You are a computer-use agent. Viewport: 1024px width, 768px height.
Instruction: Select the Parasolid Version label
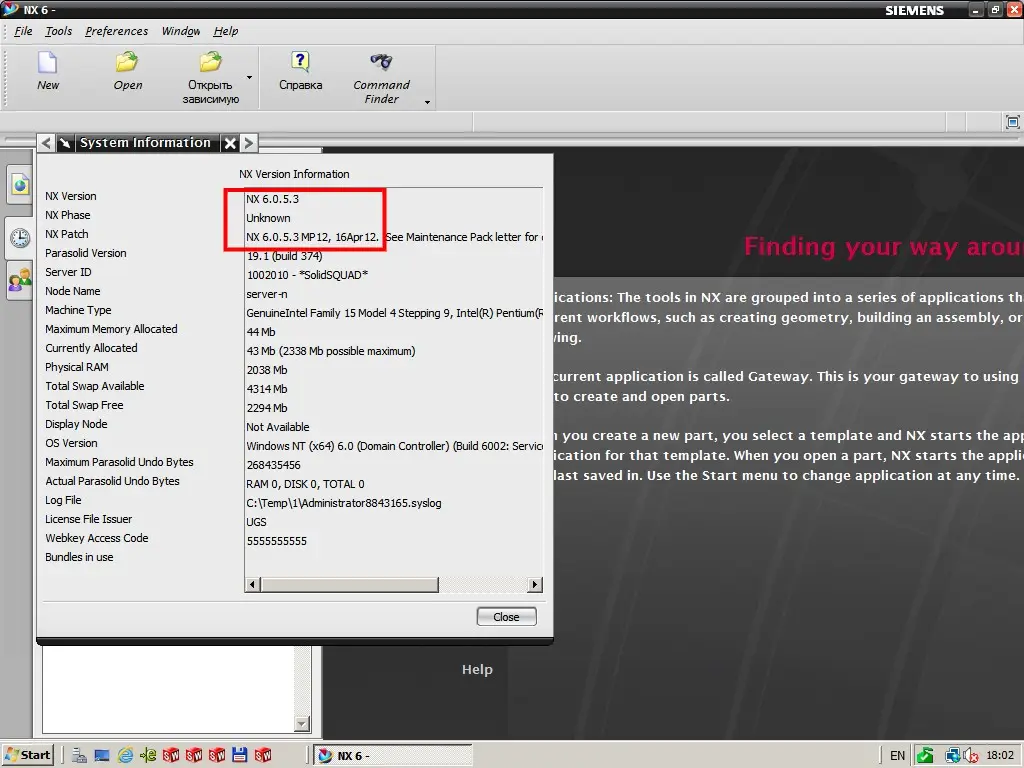pyautogui.click(x=86, y=253)
